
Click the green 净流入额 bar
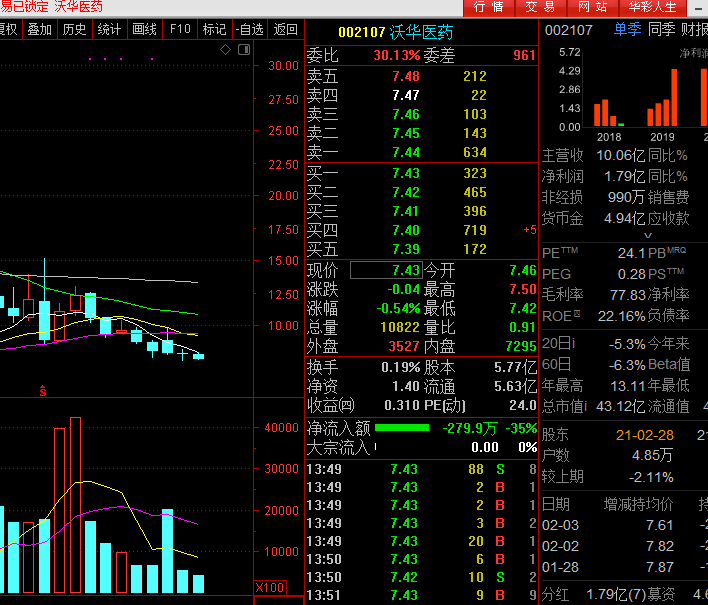(402, 428)
